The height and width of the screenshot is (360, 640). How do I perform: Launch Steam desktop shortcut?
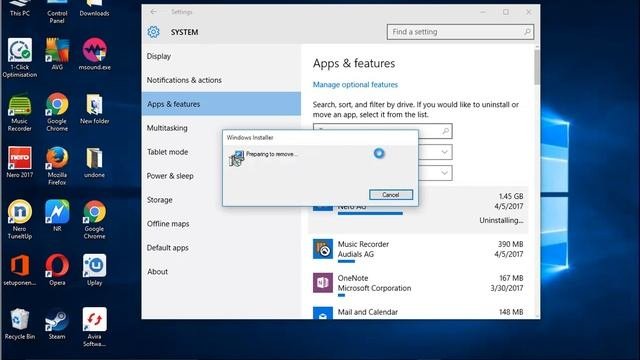pos(57,324)
